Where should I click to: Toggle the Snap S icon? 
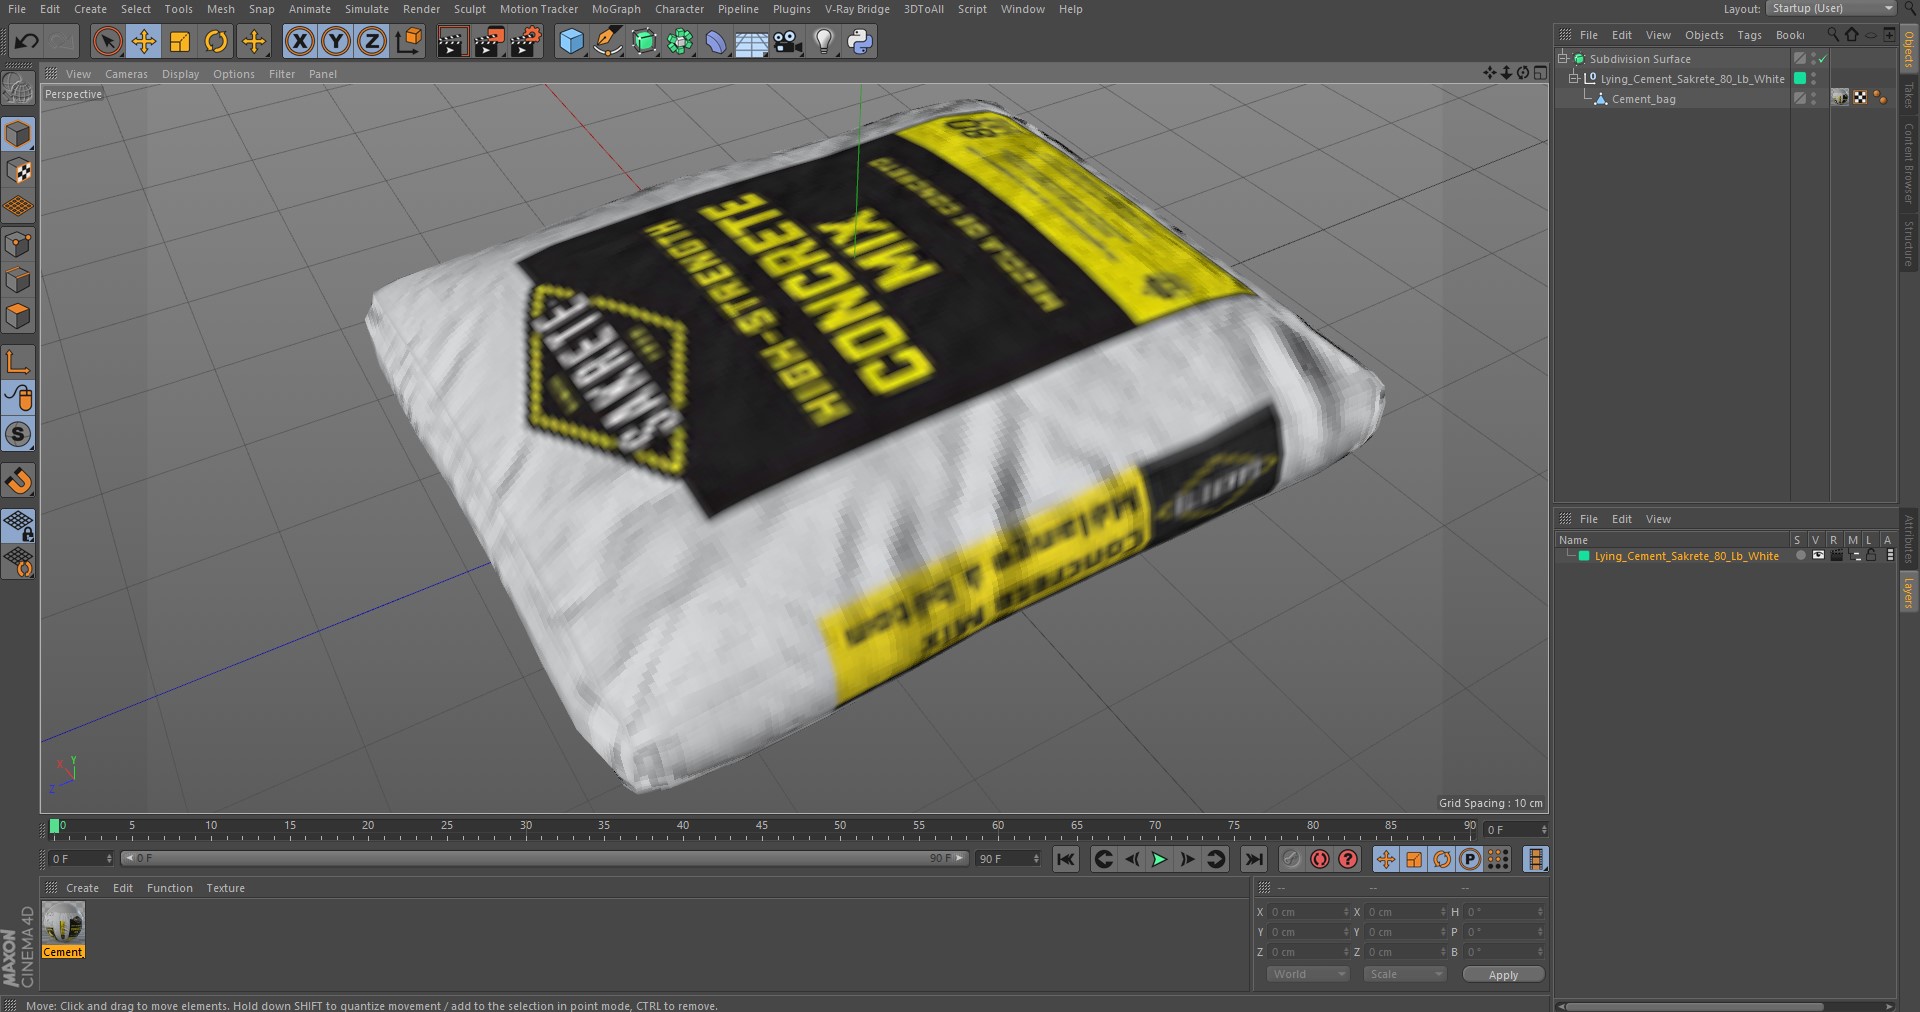[x=18, y=434]
